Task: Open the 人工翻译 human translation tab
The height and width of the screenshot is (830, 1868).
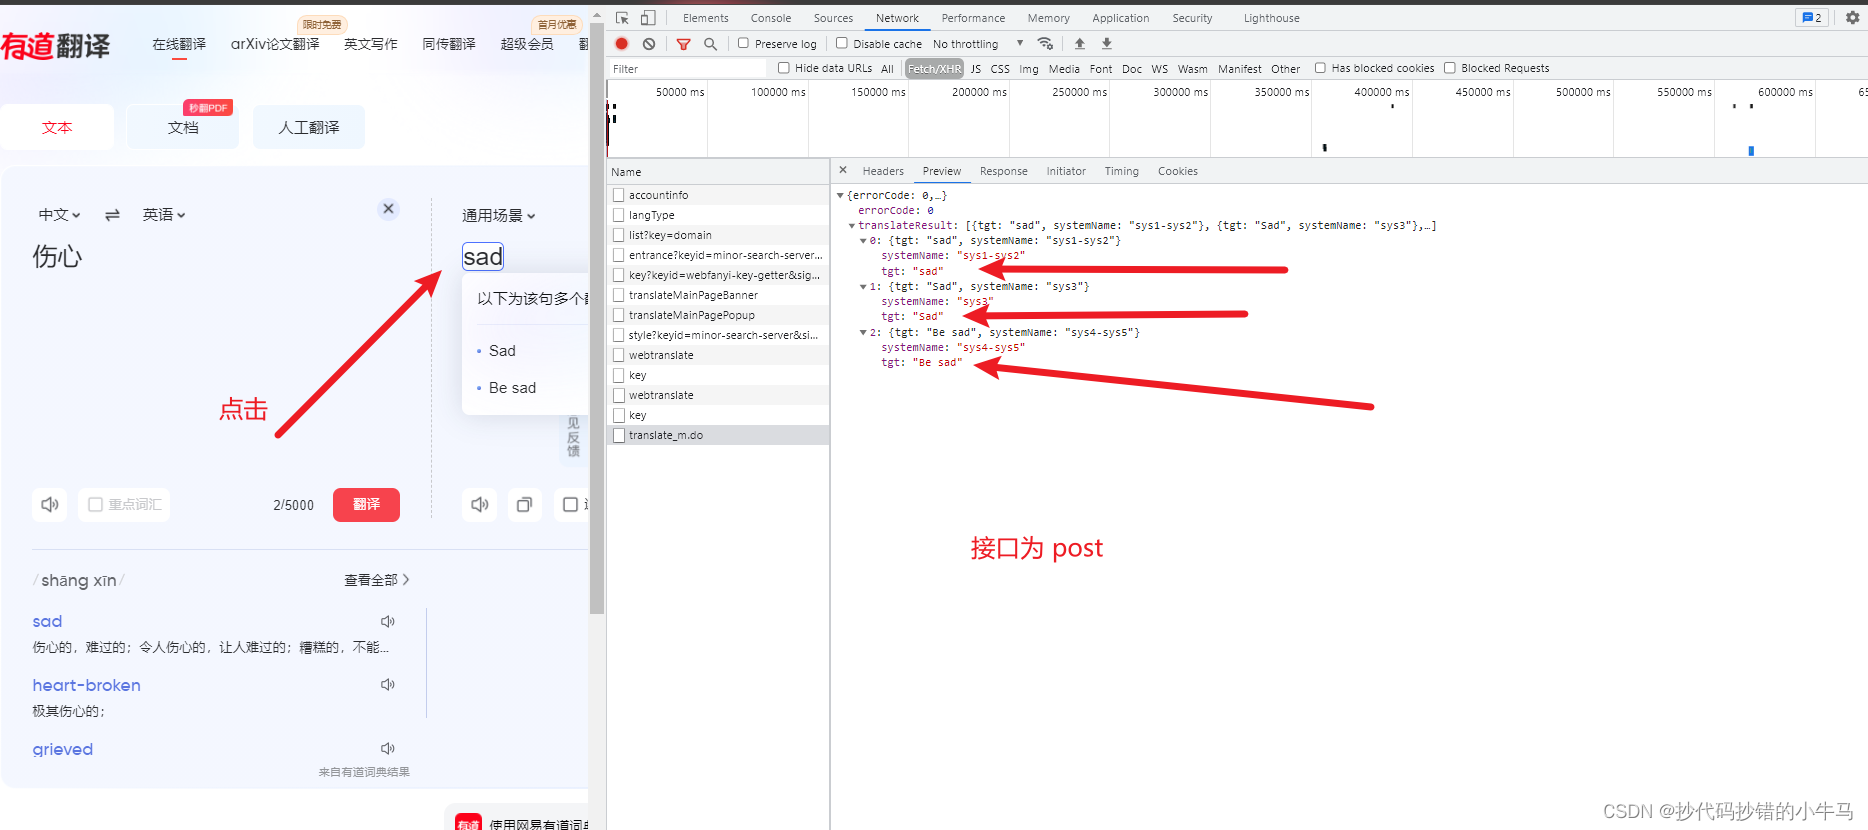Action: (309, 127)
